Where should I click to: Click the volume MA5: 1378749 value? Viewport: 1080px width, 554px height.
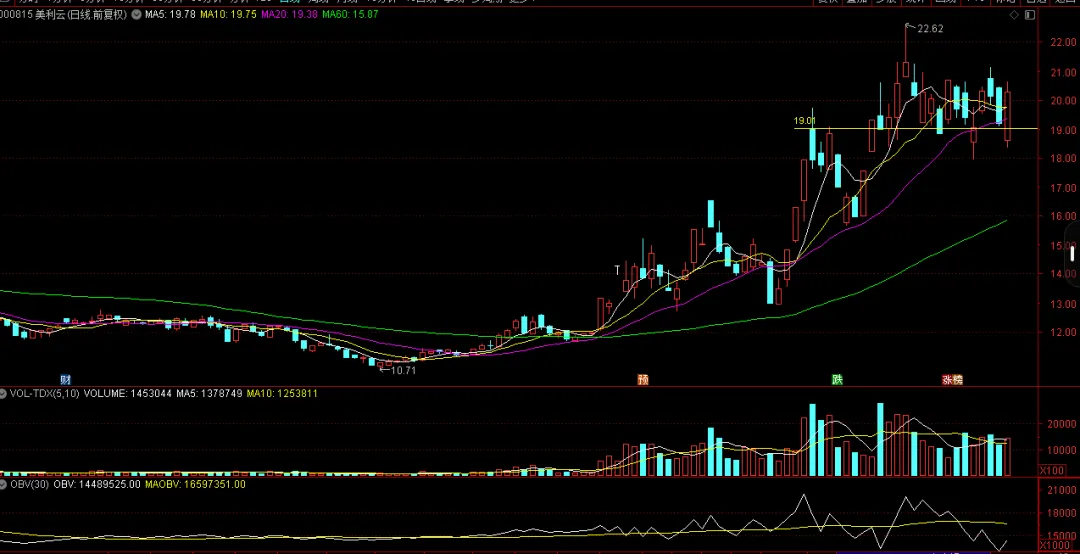coord(209,393)
